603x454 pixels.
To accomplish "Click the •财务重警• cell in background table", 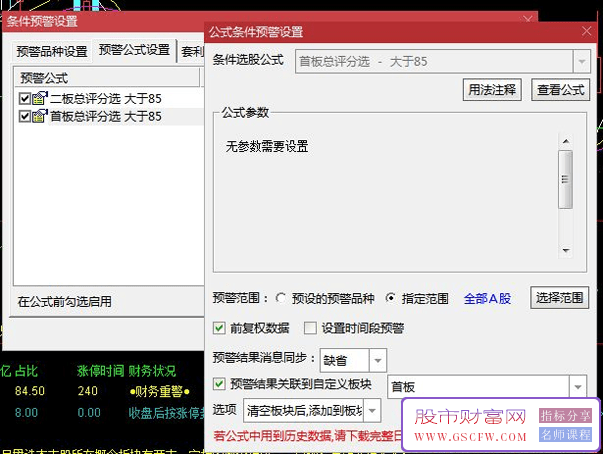I will pyautogui.click(x=160, y=392).
